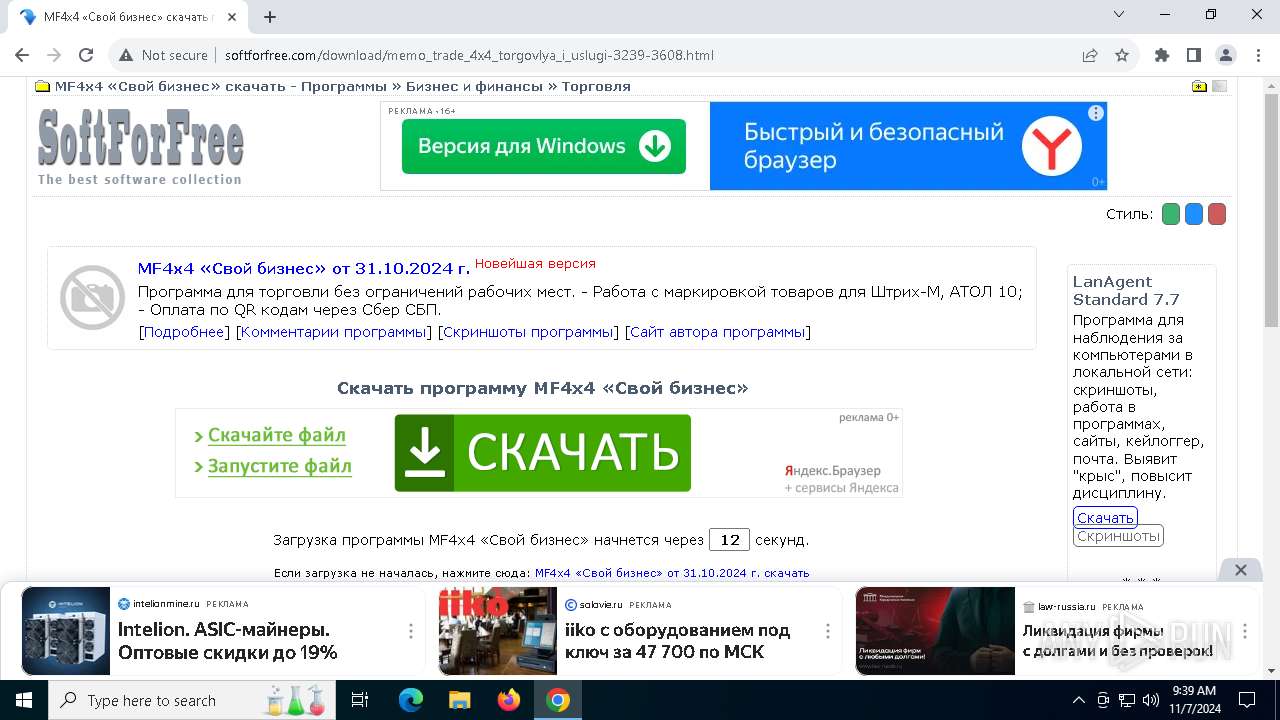
Task: Open the Intelion ASIC-майнеры ad
Action: [x=228, y=641]
